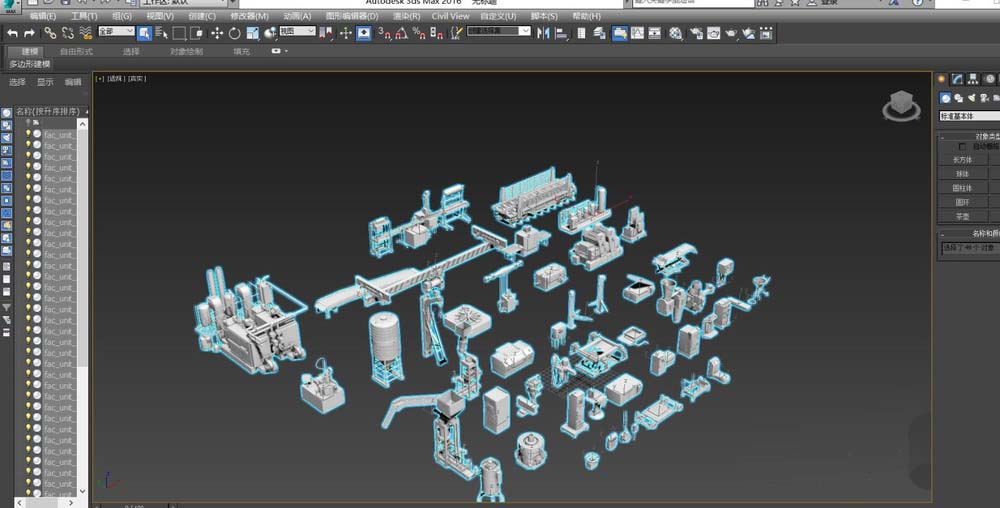This screenshot has height=508, width=1000.
Task: Open the 全部 selection filter dropdown
Action: click(116, 32)
